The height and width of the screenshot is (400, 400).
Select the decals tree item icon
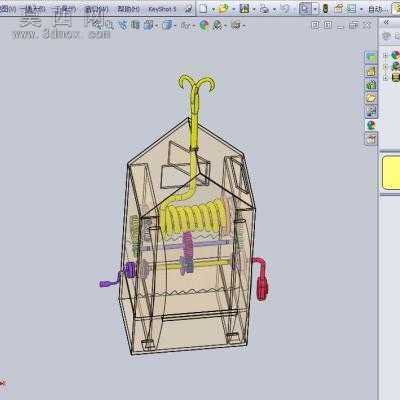point(395,77)
